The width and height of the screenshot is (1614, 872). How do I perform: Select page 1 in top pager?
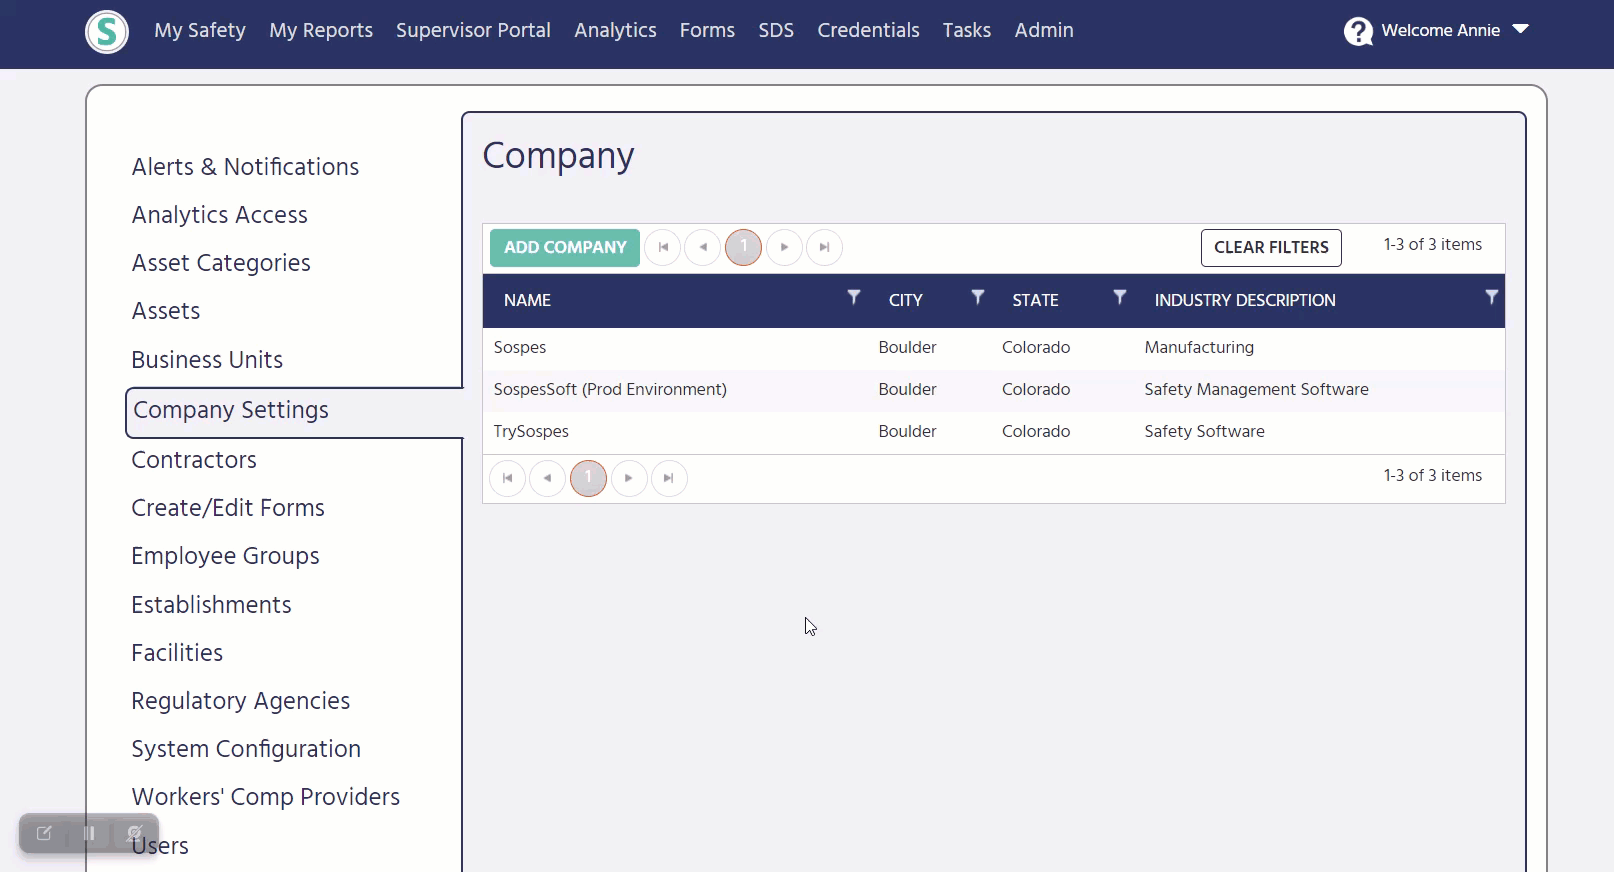[x=743, y=247]
